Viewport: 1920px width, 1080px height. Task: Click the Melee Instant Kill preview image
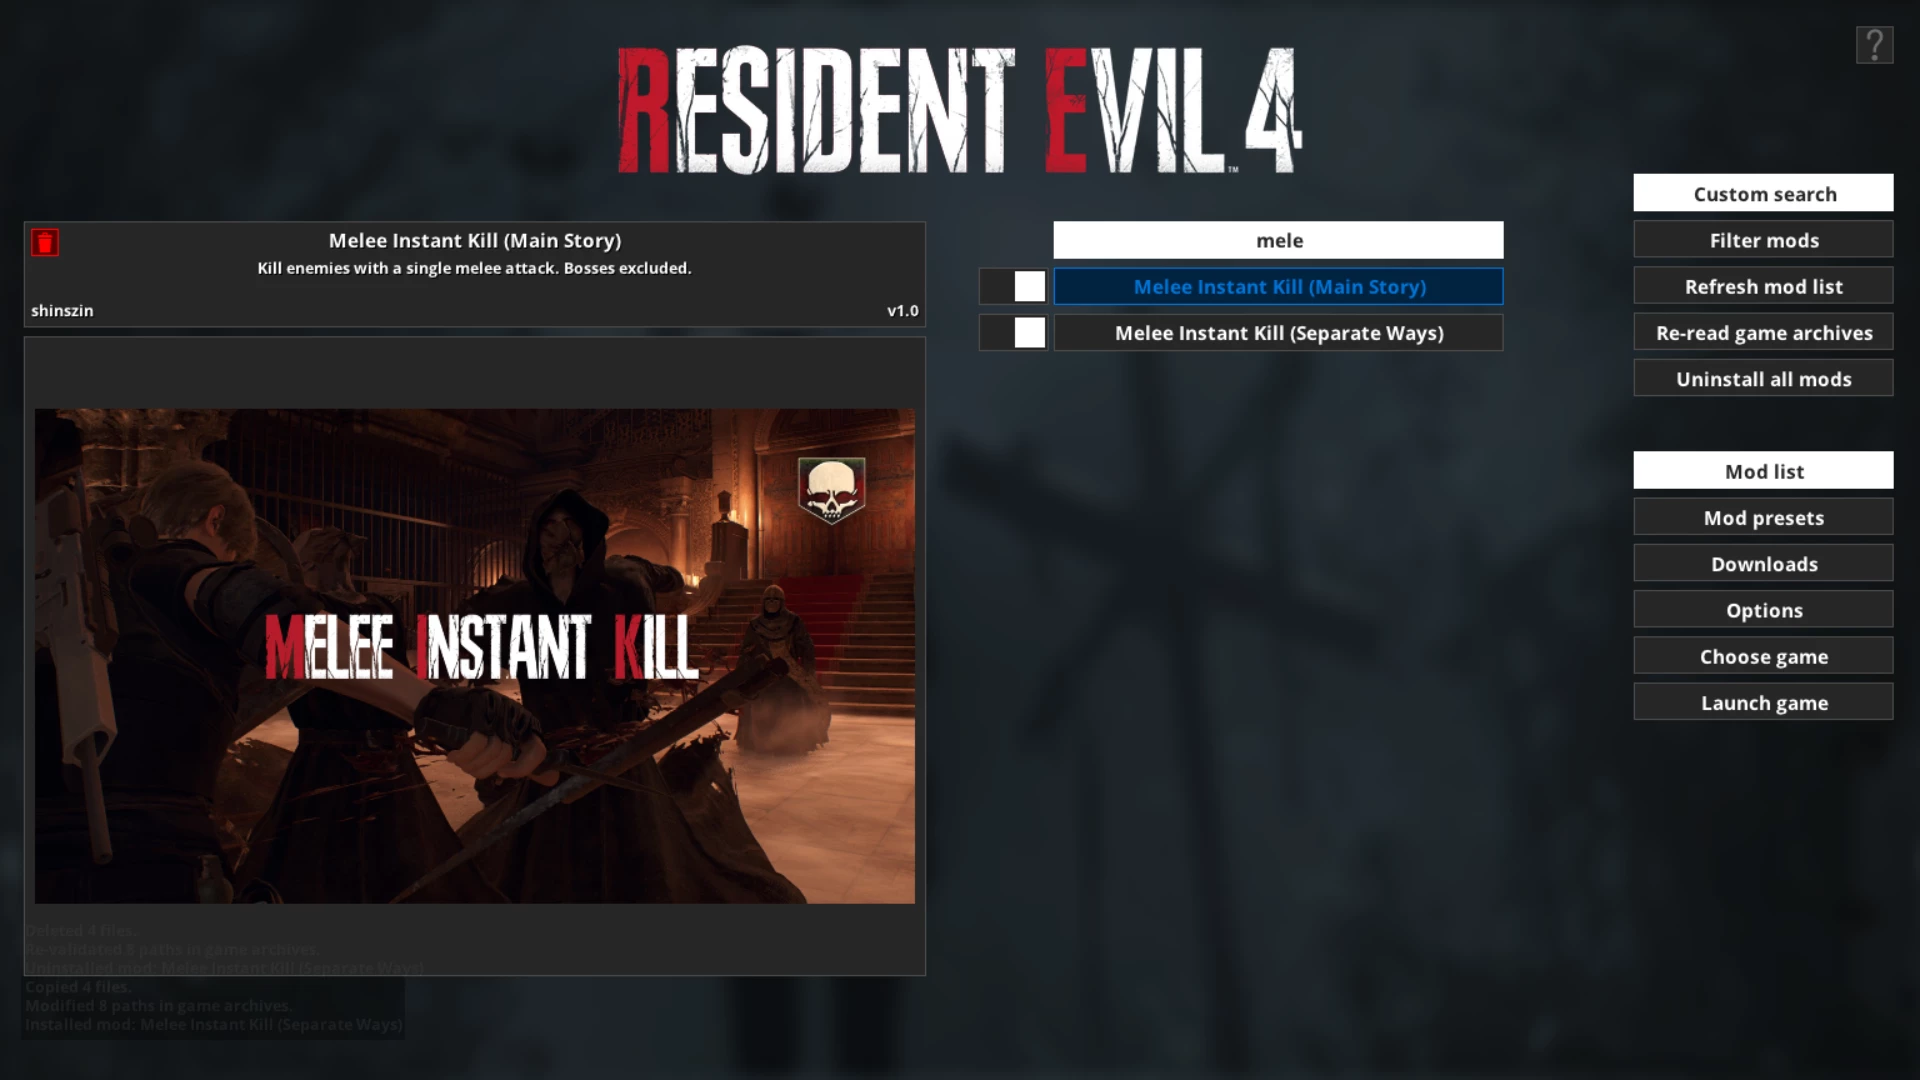coord(475,656)
